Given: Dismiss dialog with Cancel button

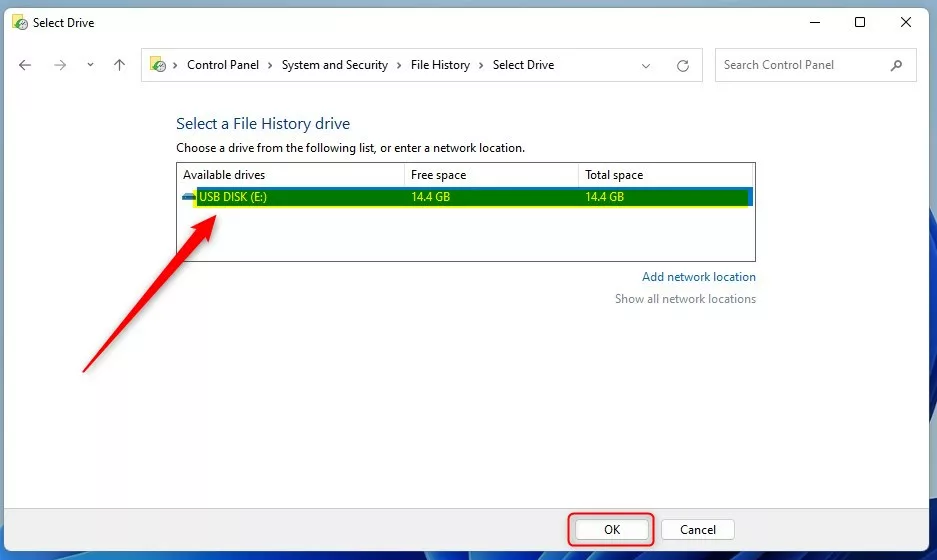Looking at the screenshot, I should point(697,530).
